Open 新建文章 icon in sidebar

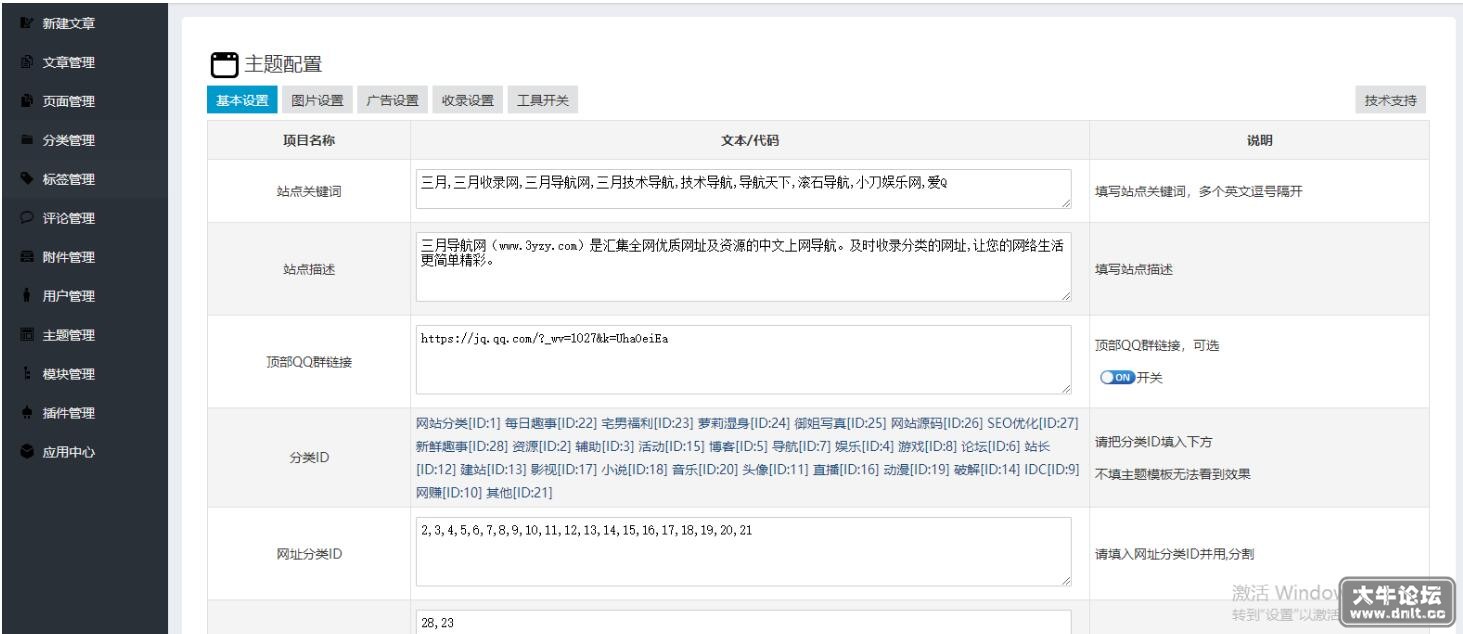tap(26, 23)
